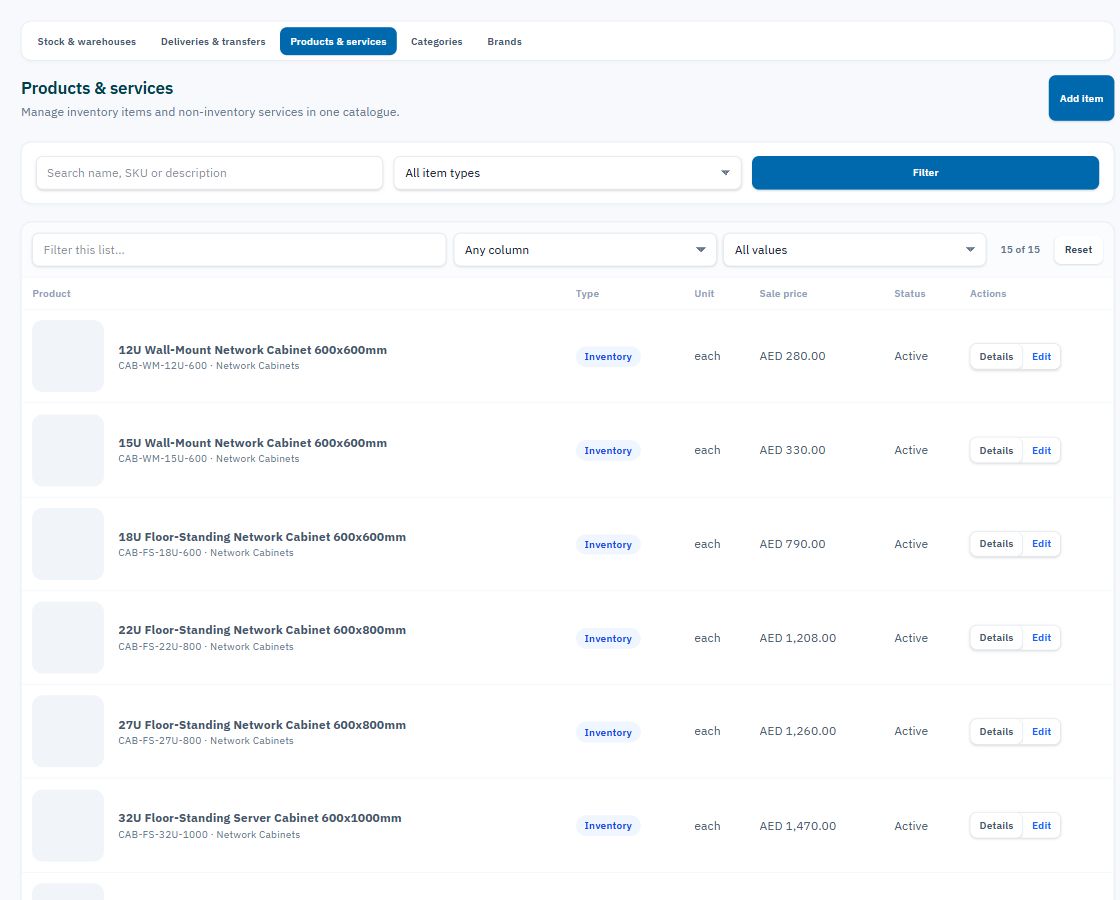Open Details for 15U Wall-Mount Network Cabinet
Viewport: 1120px width, 900px height.
tap(996, 451)
